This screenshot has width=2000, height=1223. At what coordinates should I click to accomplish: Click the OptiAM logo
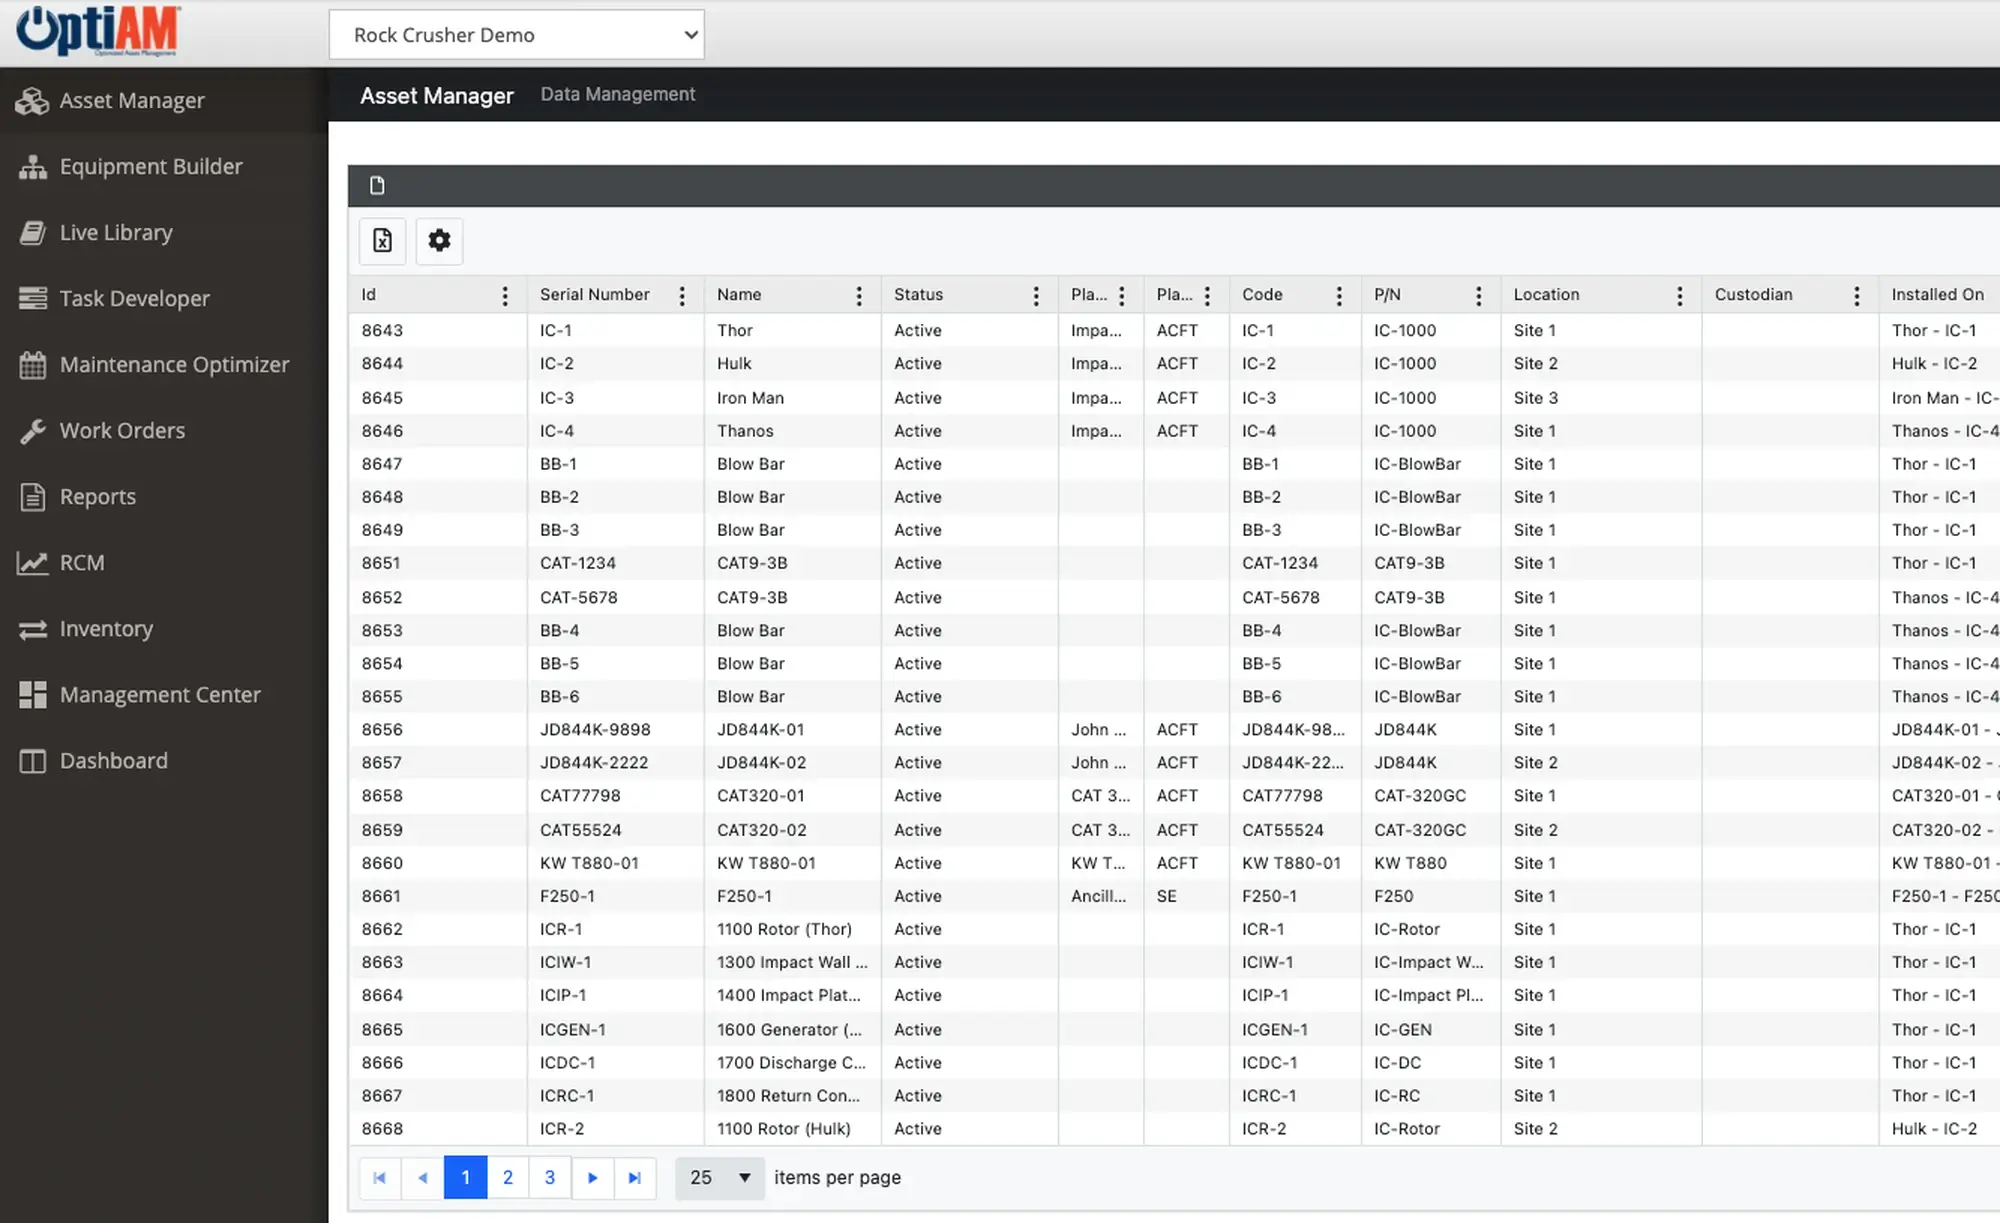click(98, 31)
